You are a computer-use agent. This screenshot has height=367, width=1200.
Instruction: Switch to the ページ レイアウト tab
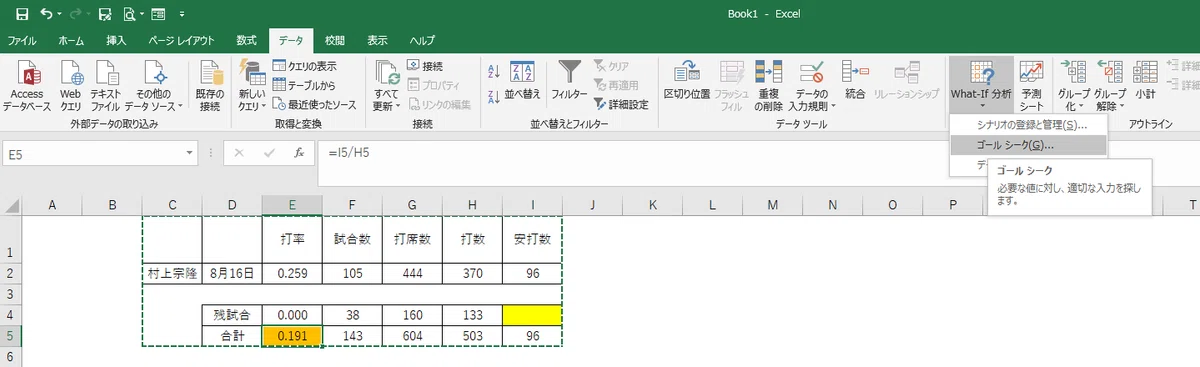pyautogui.click(x=181, y=41)
